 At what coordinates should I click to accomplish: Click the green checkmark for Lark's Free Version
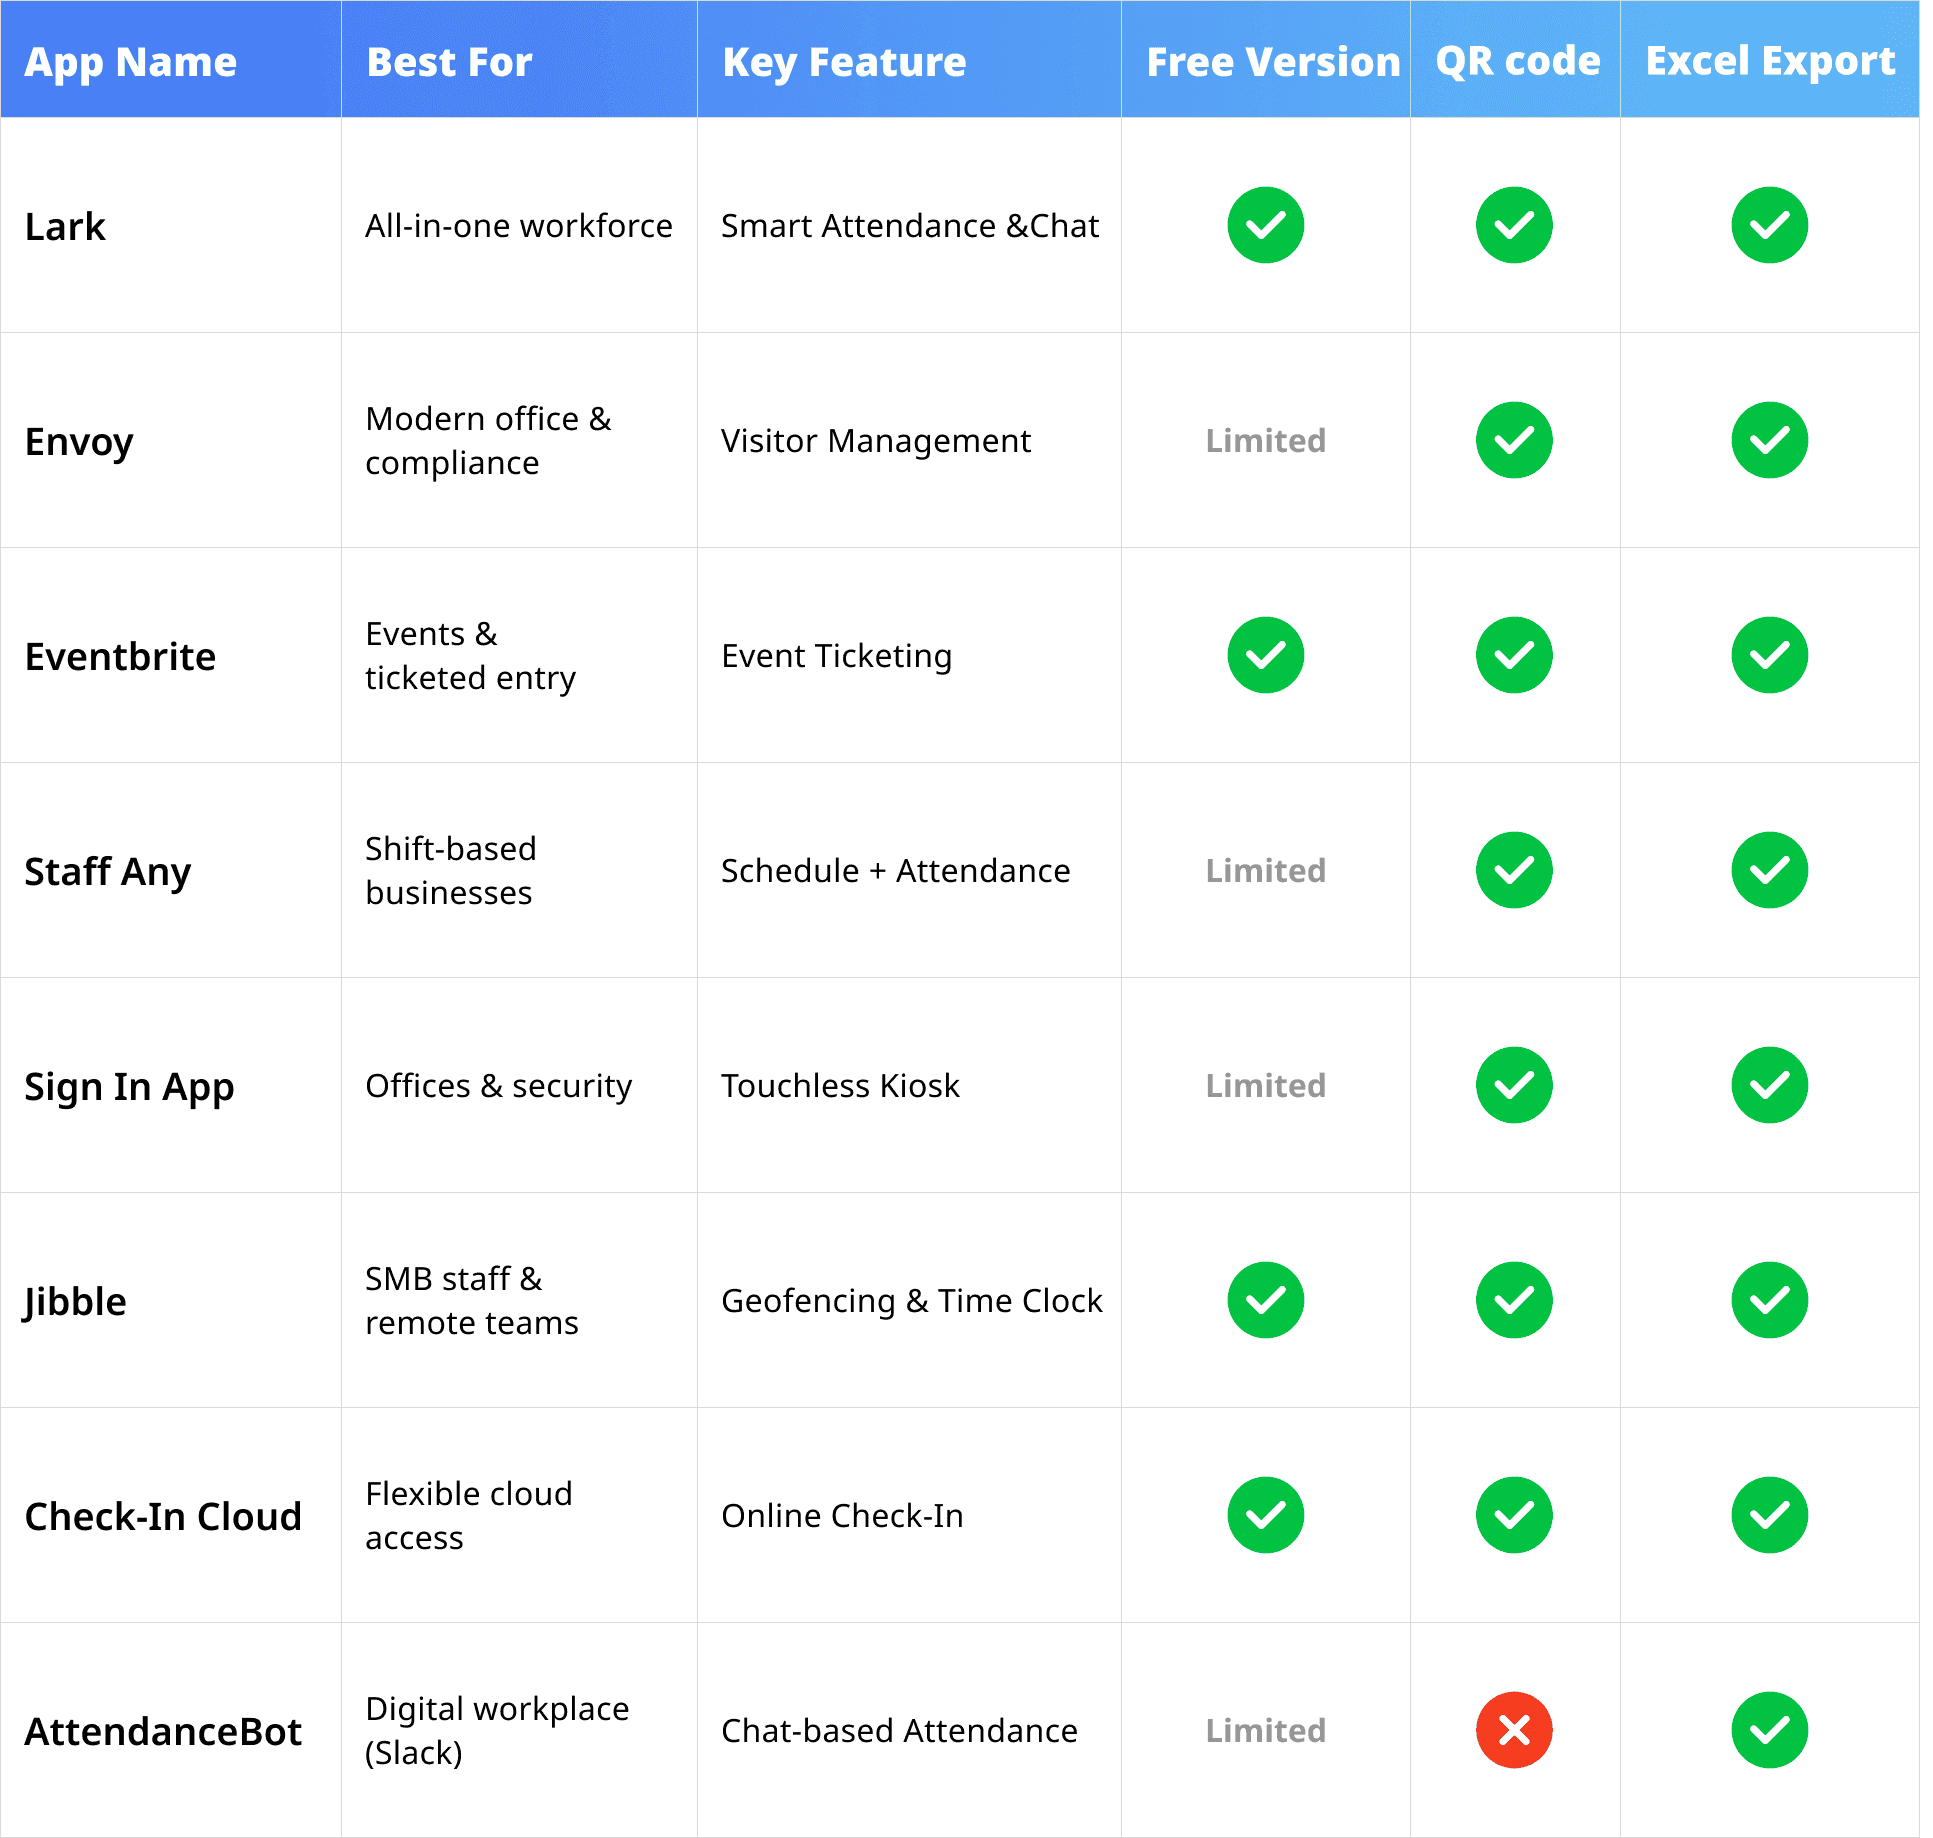click(x=1265, y=226)
